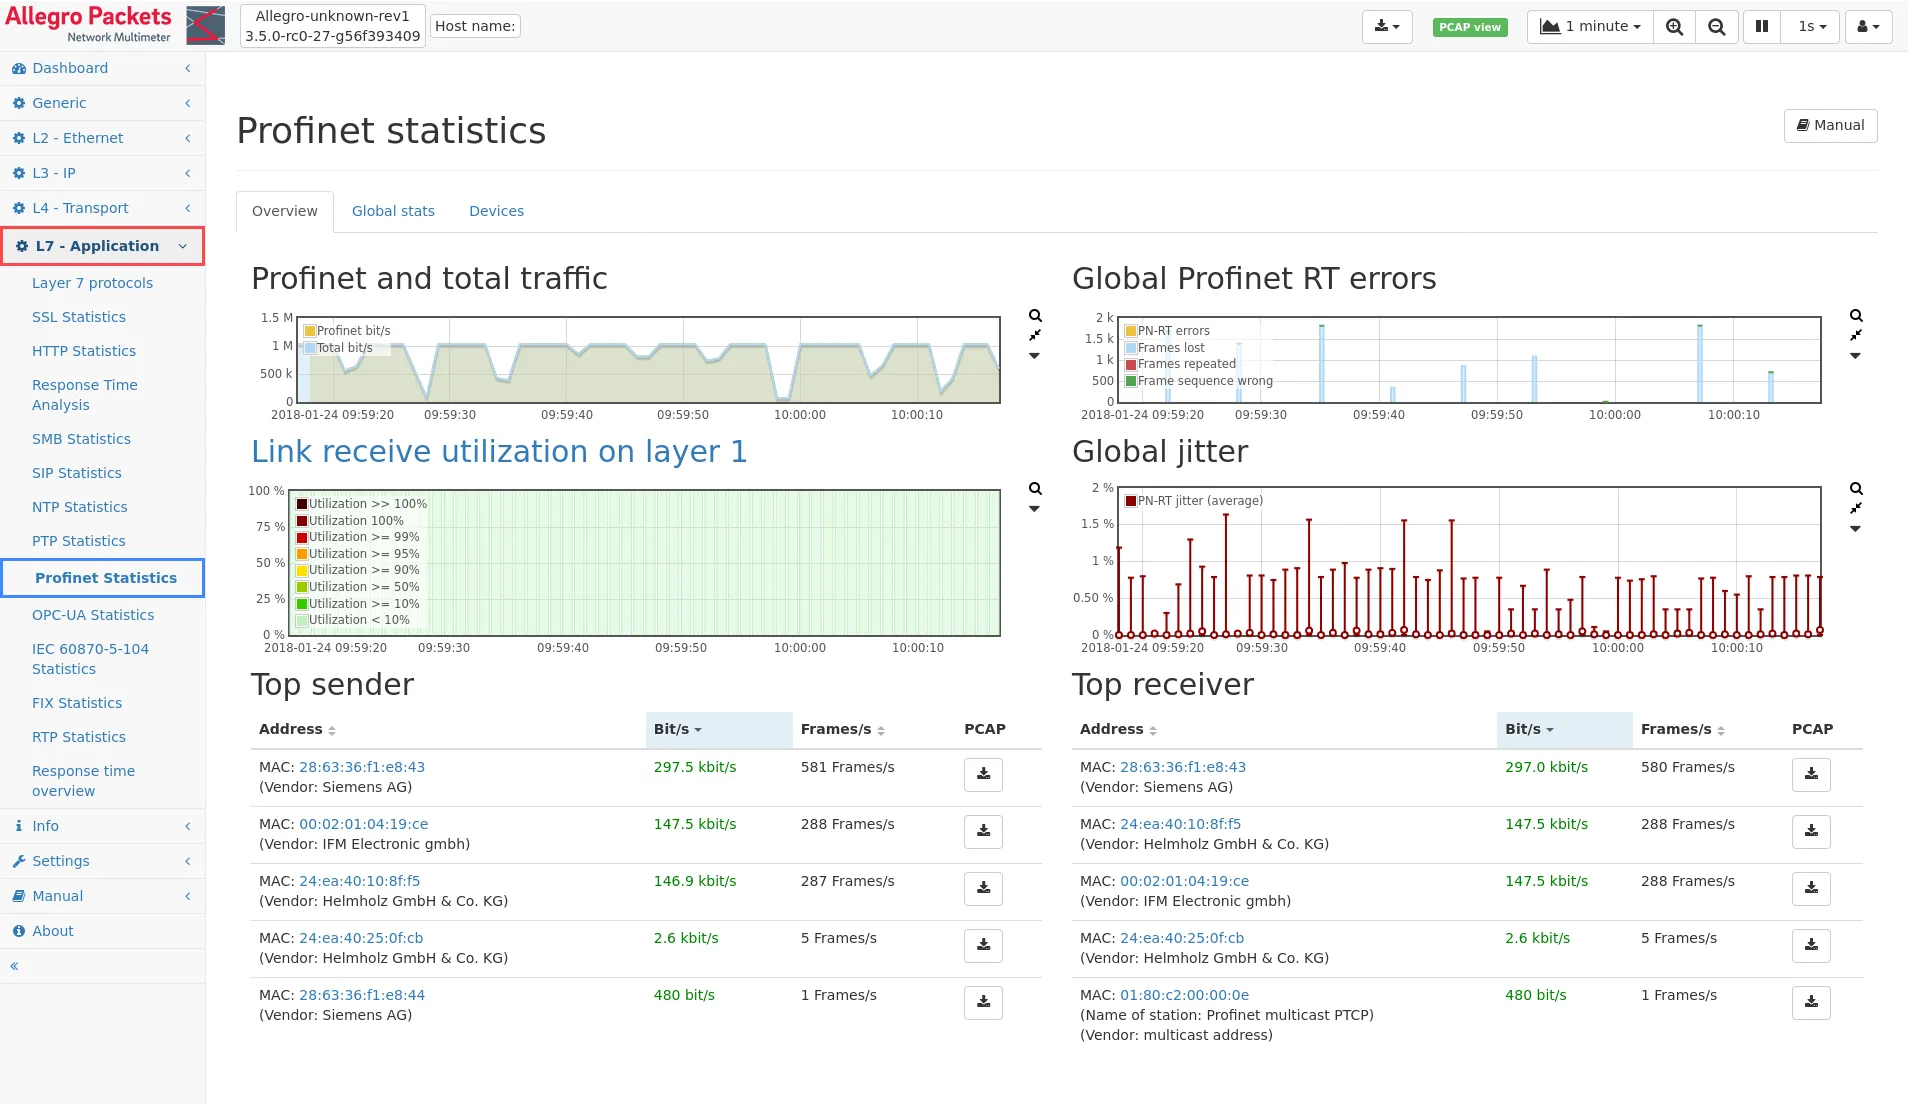This screenshot has width=1908, height=1104.
Task: Toggle PN-RT jitter (average) legend entry
Action: pos(1199,501)
